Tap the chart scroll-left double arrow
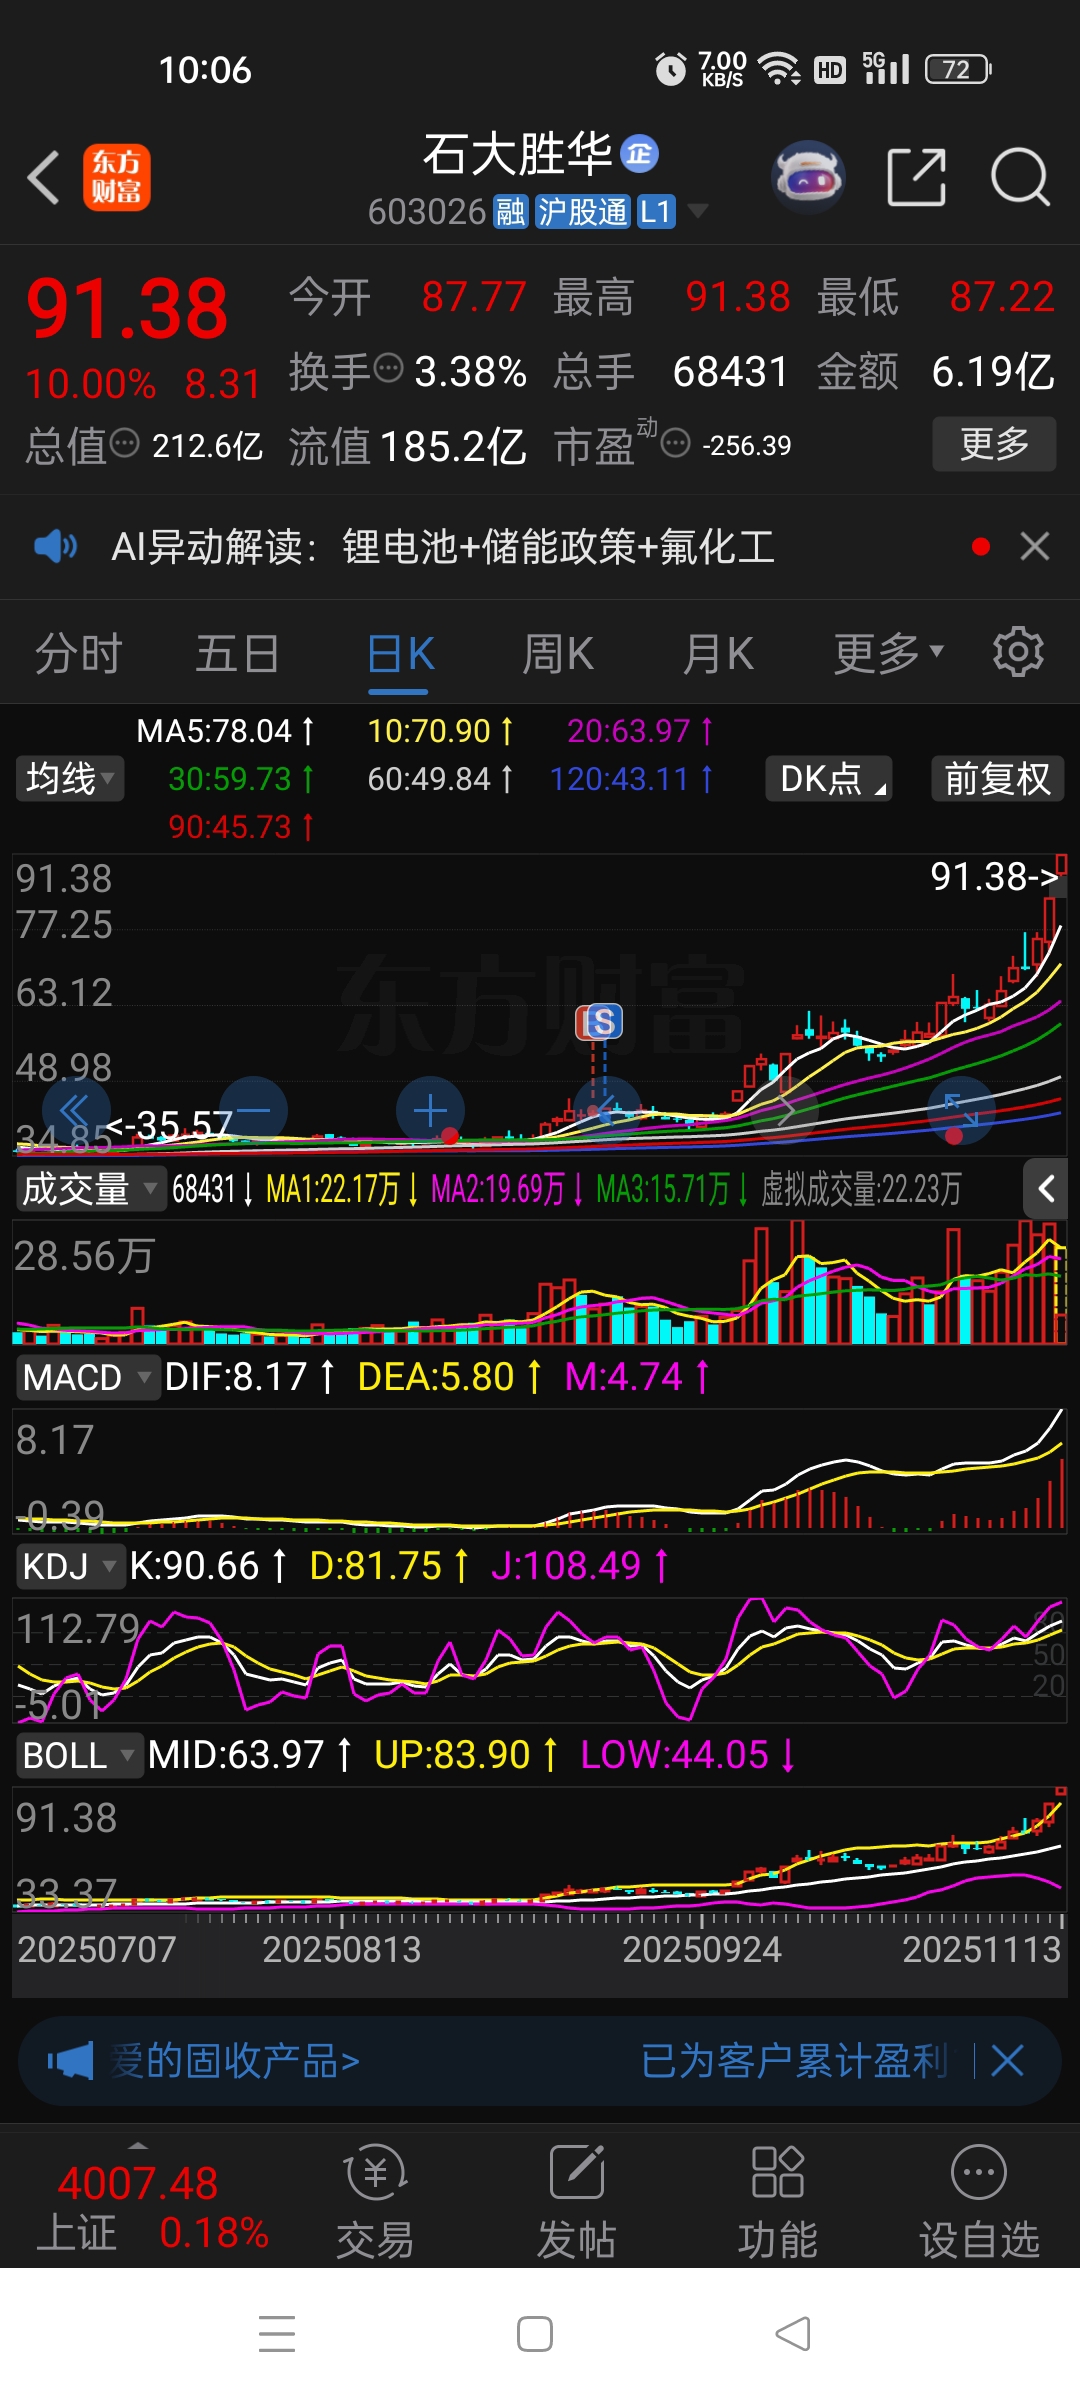 [75, 1111]
